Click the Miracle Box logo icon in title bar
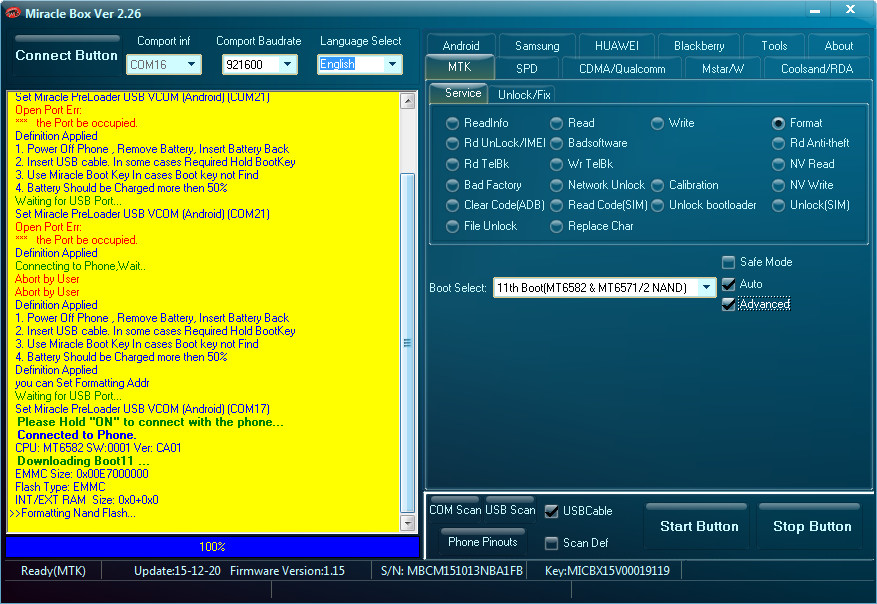The width and height of the screenshot is (877, 604). click(12, 12)
